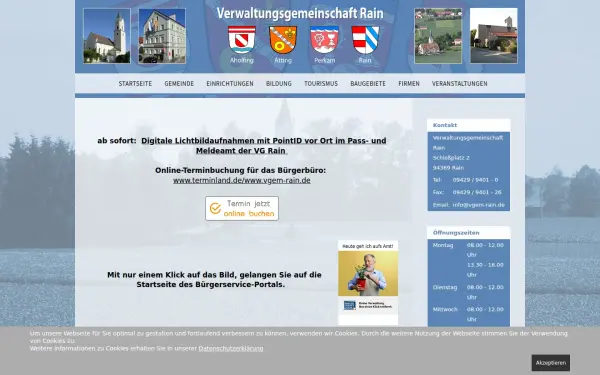Click the Schloßplatz 2 address line
The width and height of the screenshot is (600, 375).
pyautogui.click(x=451, y=158)
